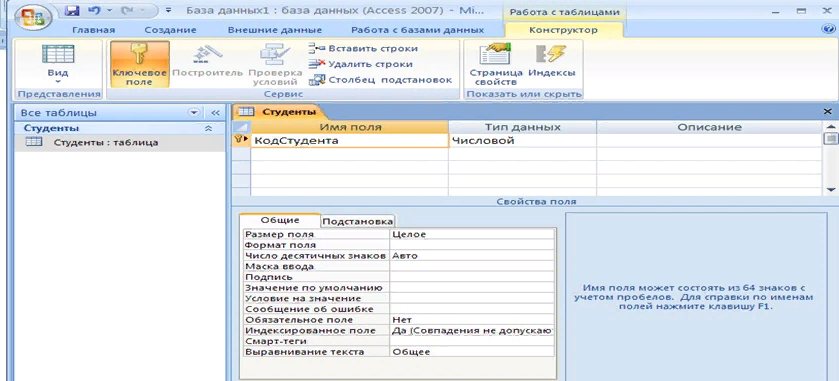Expand the Вид dropdown arrow

tap(58, 81)
